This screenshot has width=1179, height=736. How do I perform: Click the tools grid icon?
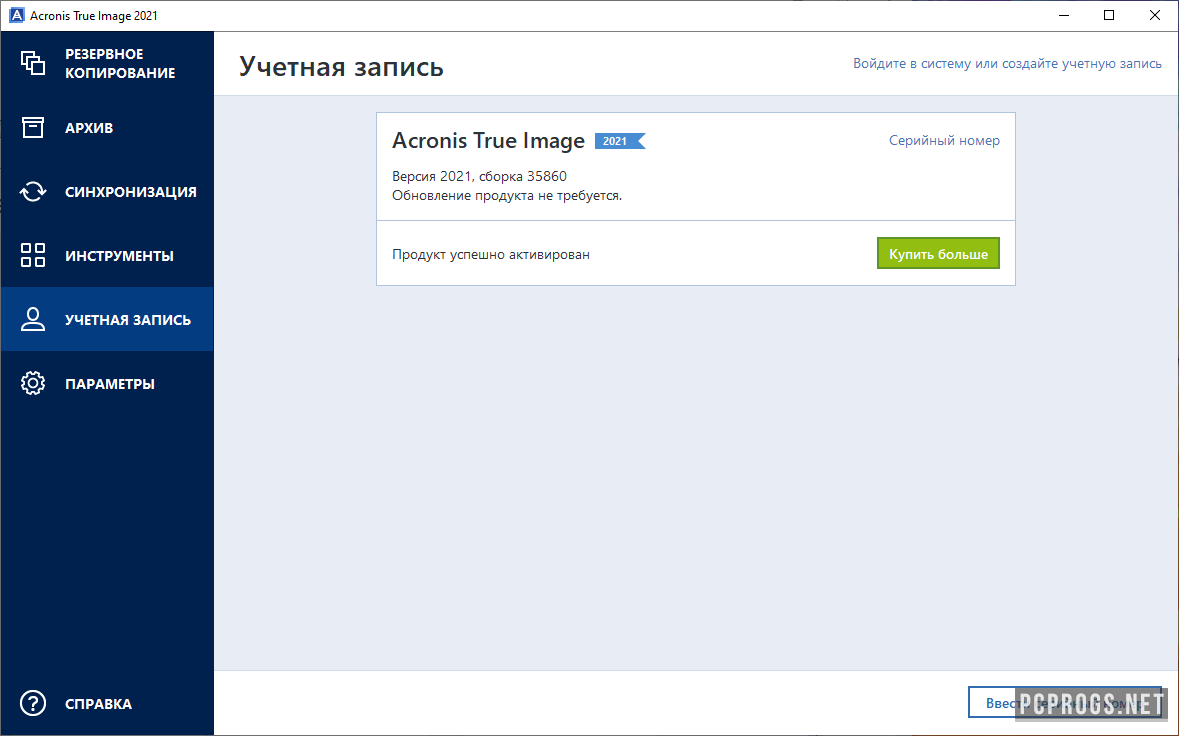pyautogui.click(x=33, y=256)
